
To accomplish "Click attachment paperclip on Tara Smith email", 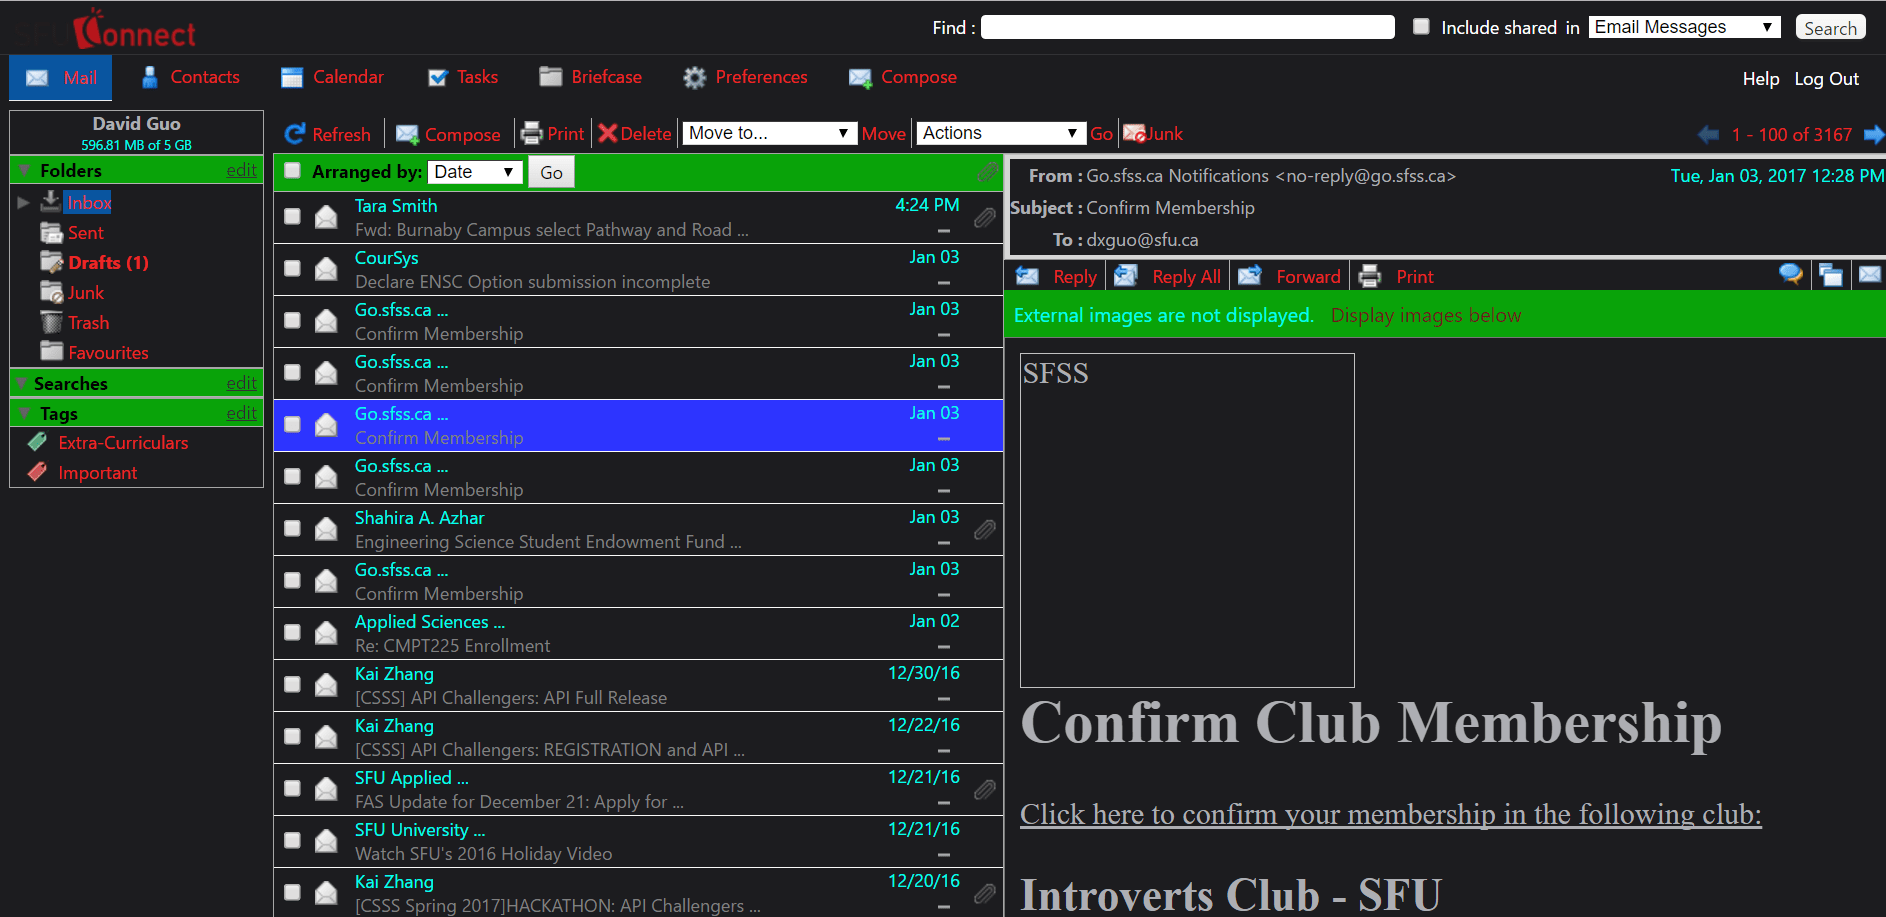I will [985, 217].
